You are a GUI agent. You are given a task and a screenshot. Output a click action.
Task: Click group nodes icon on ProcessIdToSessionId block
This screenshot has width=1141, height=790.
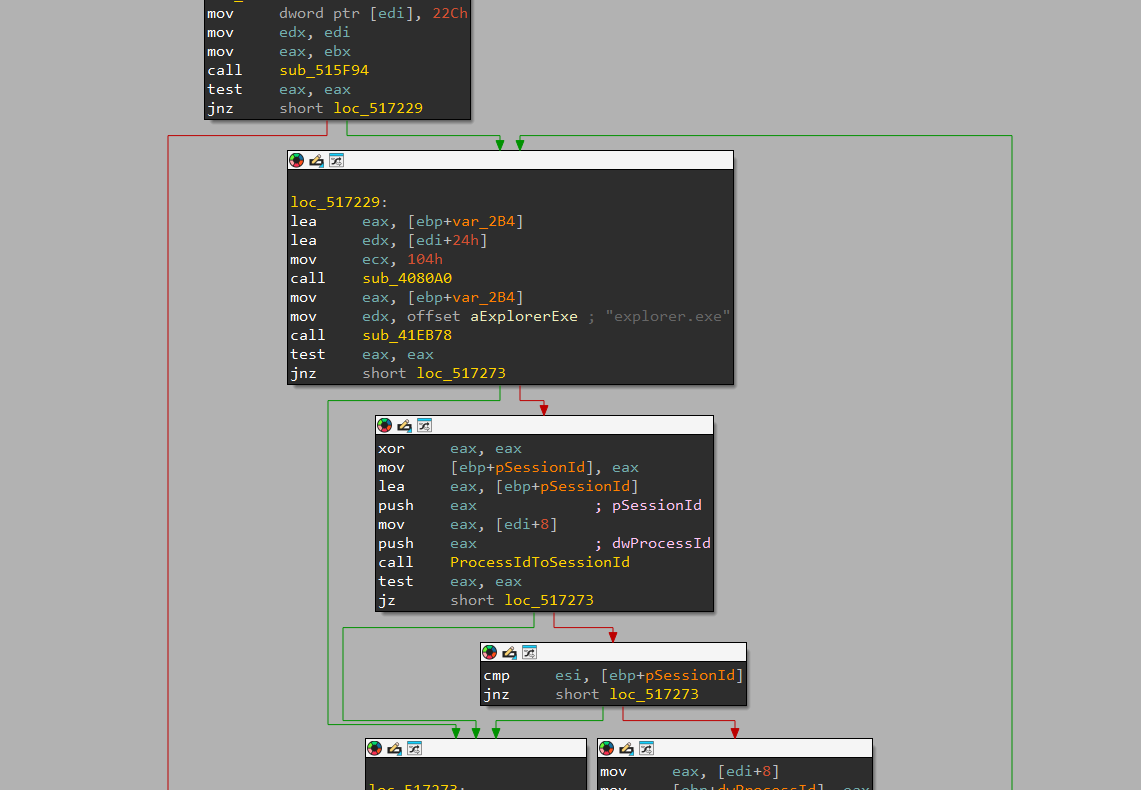tap(424, 425)
